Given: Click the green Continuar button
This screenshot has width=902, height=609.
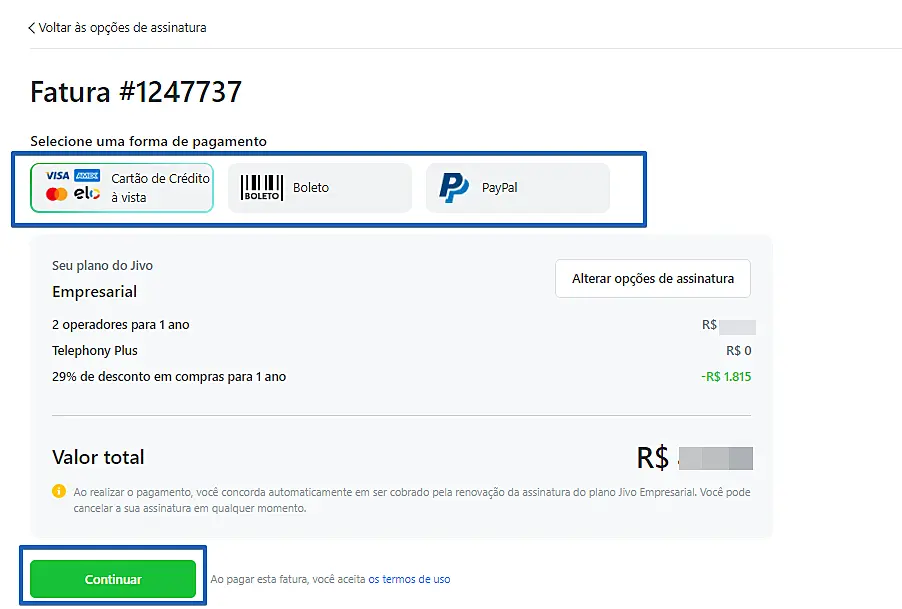Looking at the screenshot, I should point(113,579).
